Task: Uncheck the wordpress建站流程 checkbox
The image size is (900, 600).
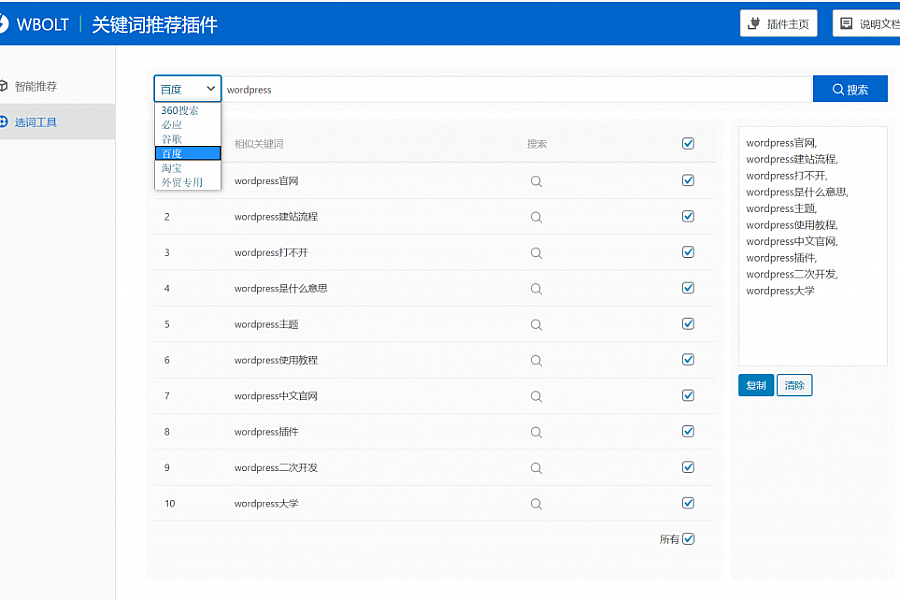Action: [688, 216]
